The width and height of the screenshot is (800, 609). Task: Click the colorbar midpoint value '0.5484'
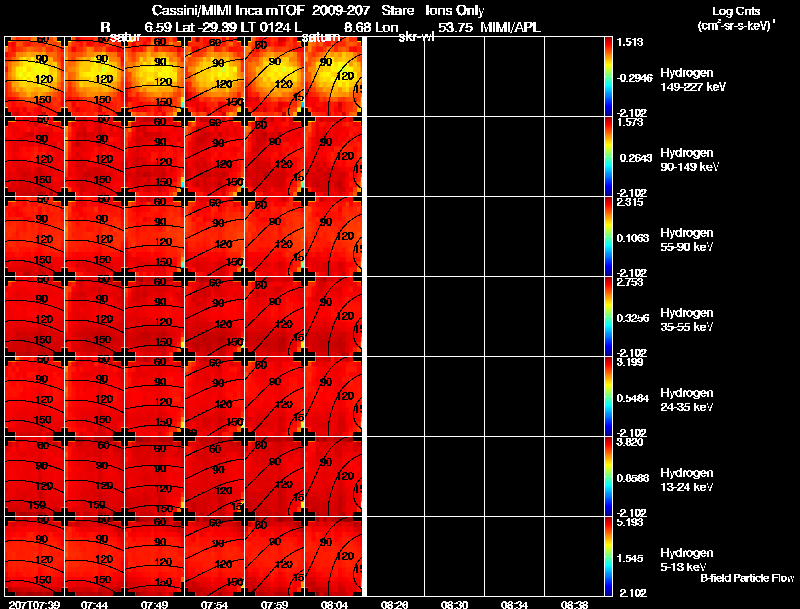(633, 398)
